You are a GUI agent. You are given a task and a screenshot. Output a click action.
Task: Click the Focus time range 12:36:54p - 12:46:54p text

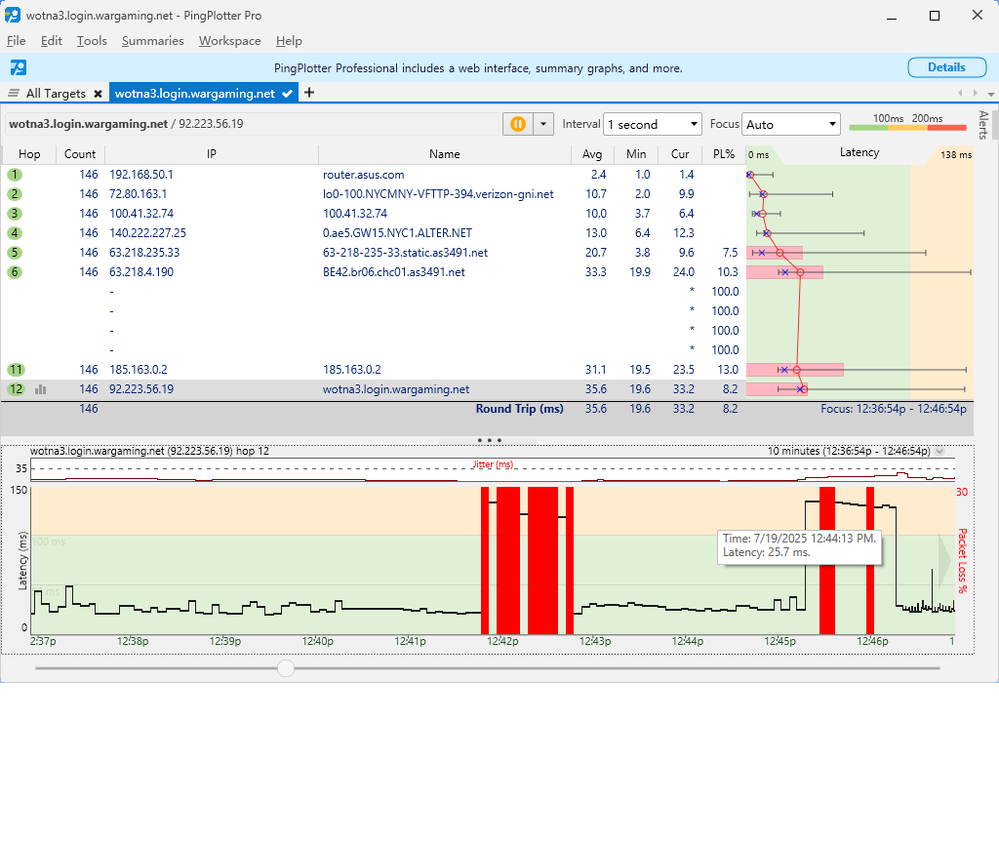[893, 409]
